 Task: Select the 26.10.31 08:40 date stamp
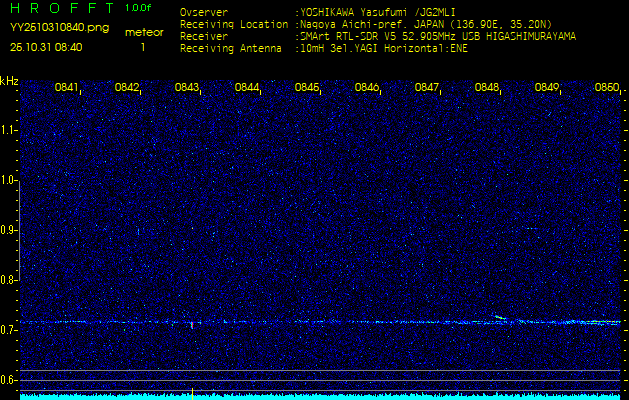click(x=46, y=47)
